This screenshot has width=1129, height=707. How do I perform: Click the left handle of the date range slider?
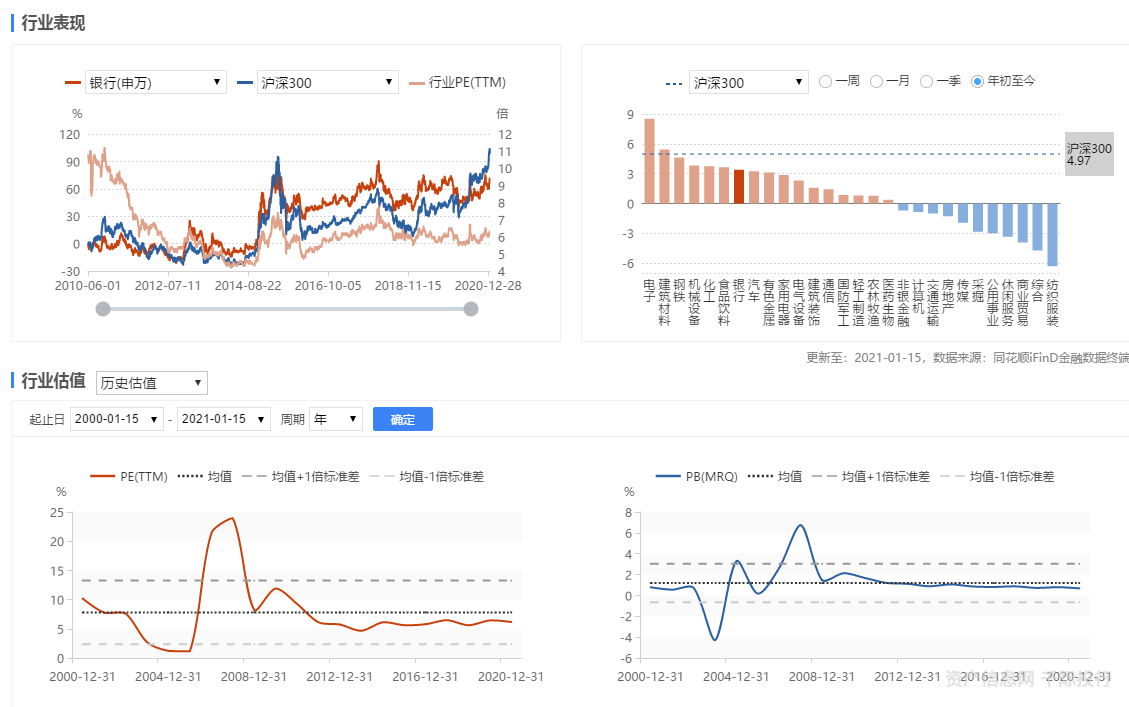point(103,309)
